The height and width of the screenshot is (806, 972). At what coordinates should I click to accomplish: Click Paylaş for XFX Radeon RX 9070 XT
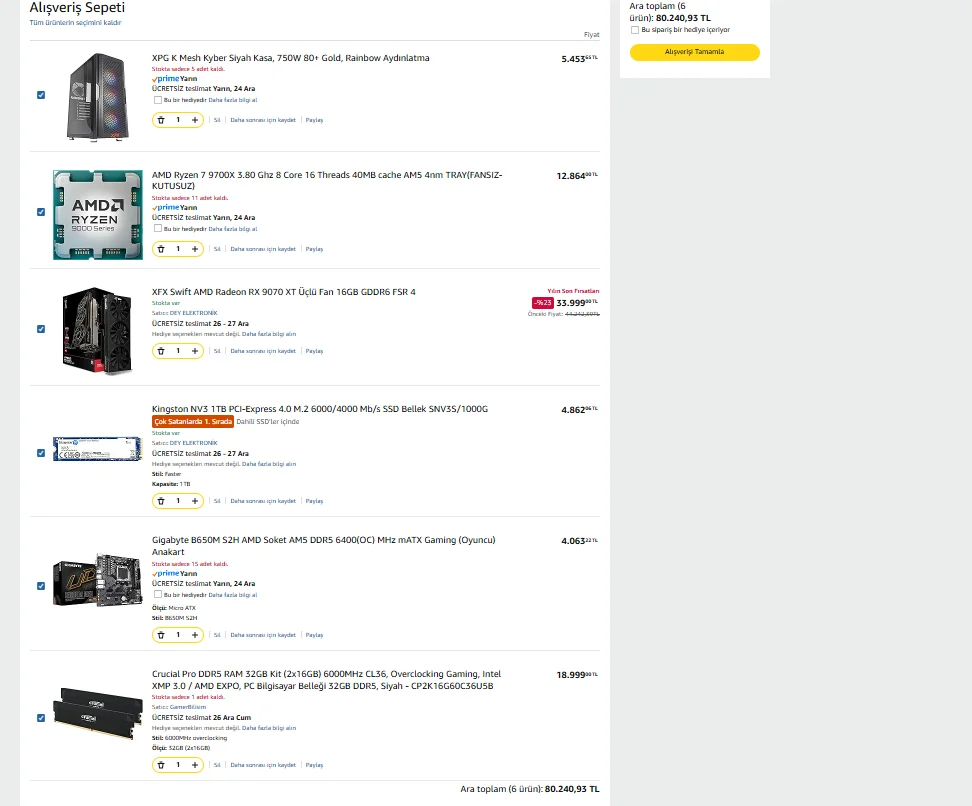coord(314,351)
